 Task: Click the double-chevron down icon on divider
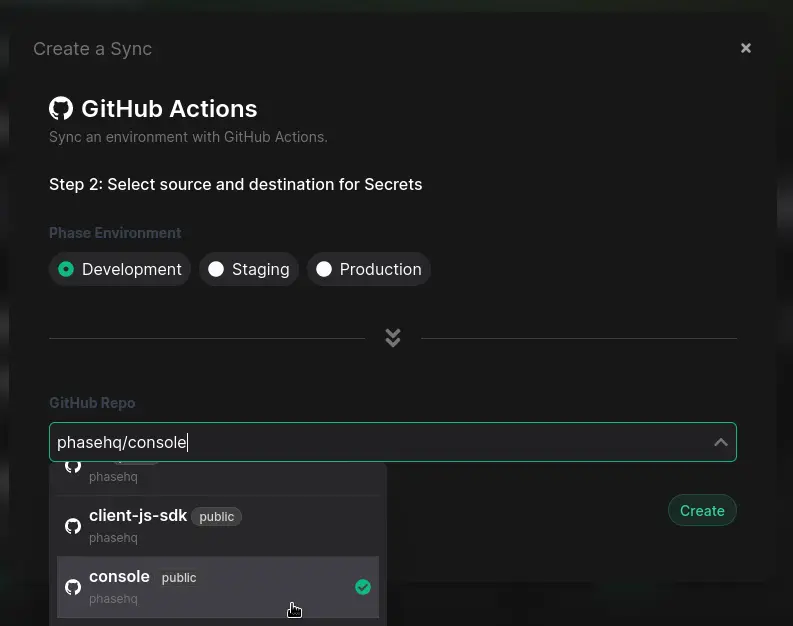[393, 338]
